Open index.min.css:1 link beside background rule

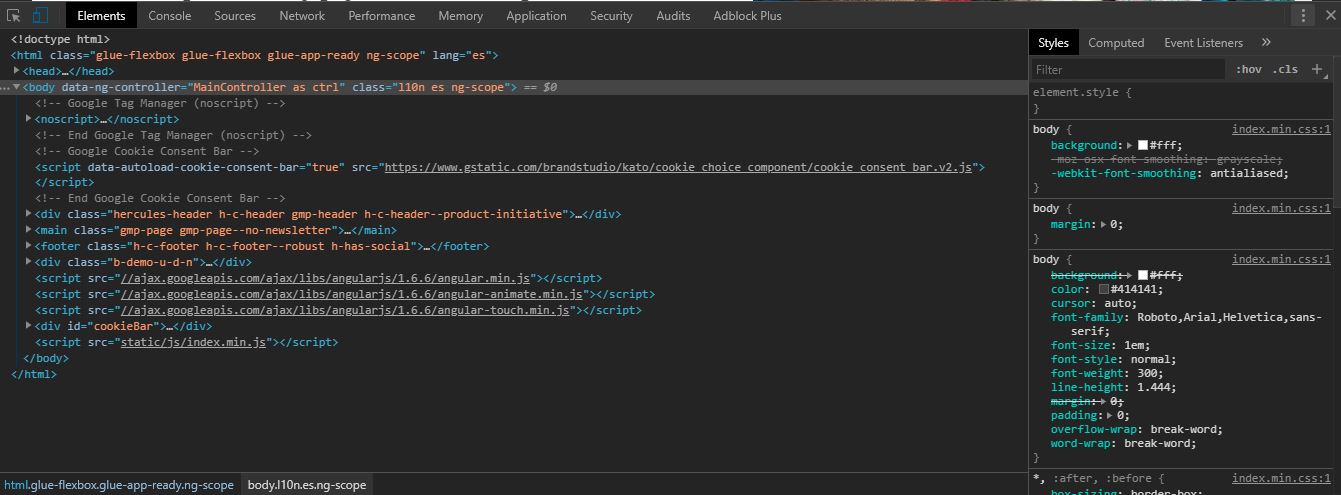(1281, 129)
